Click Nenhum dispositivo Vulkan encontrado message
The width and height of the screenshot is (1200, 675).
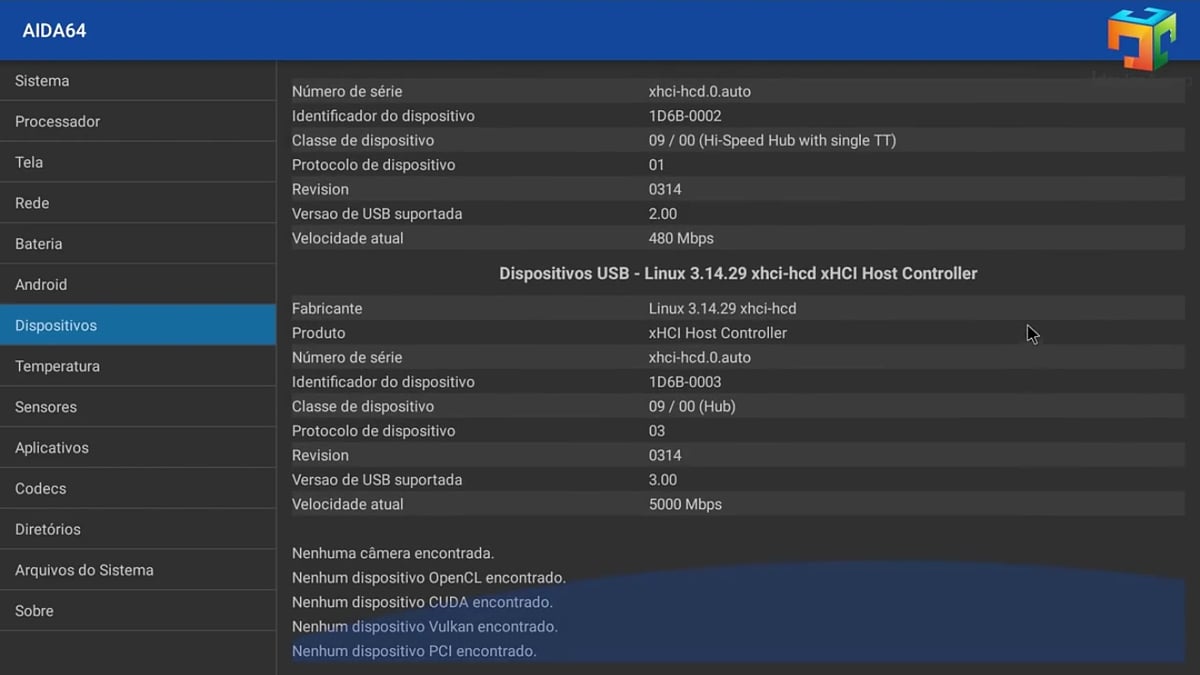tap(425, 626)
